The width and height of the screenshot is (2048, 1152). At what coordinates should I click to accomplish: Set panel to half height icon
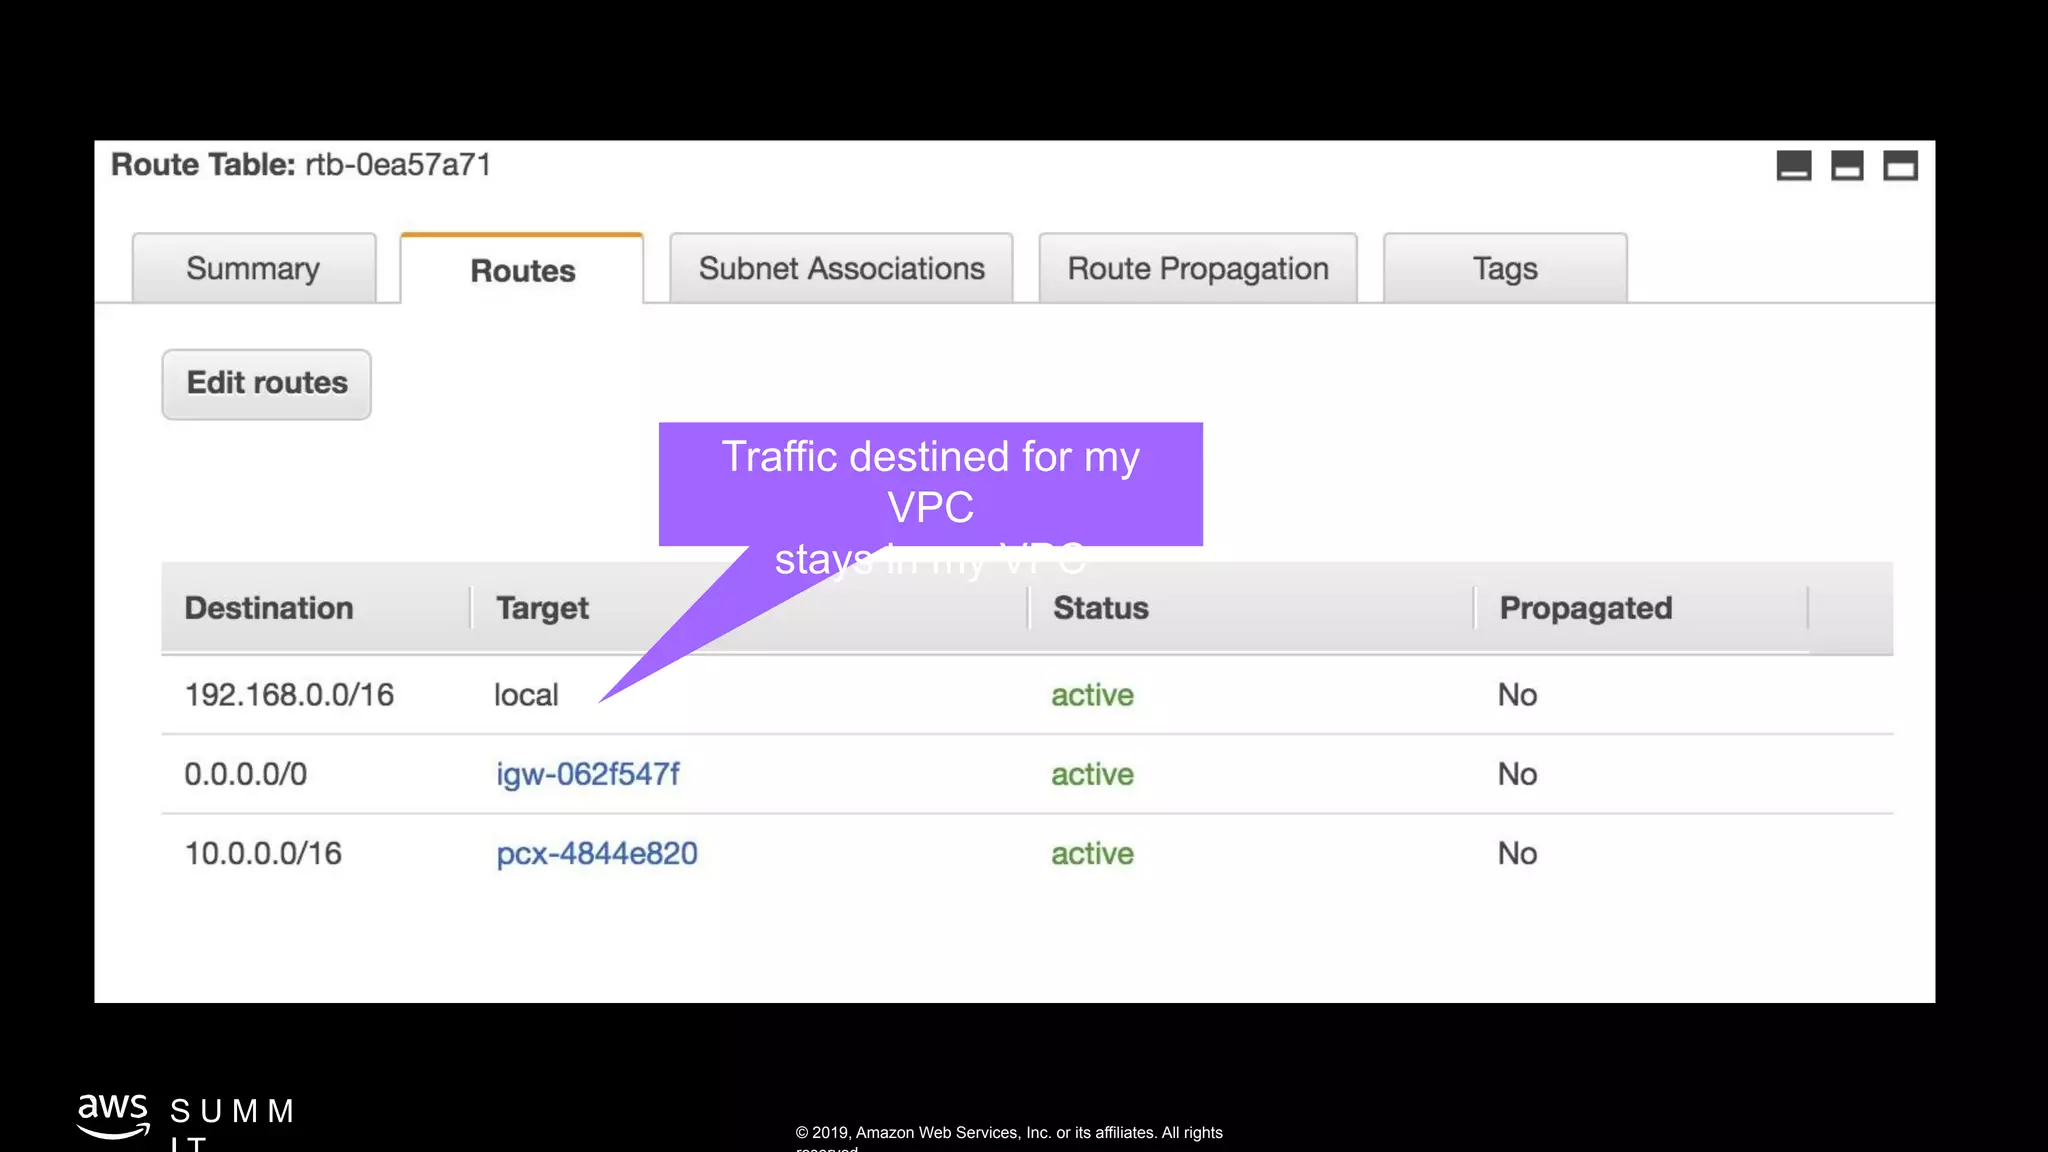tap(1847, 165)
